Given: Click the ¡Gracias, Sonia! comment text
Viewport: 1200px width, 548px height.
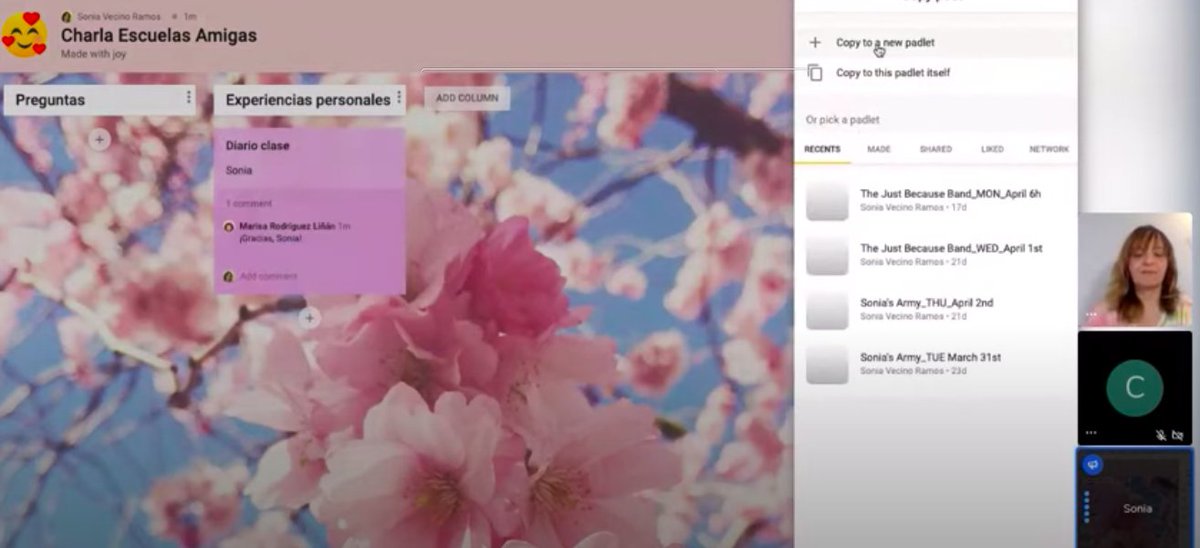Looking at the screenshot, I should (x=269, y=239).
